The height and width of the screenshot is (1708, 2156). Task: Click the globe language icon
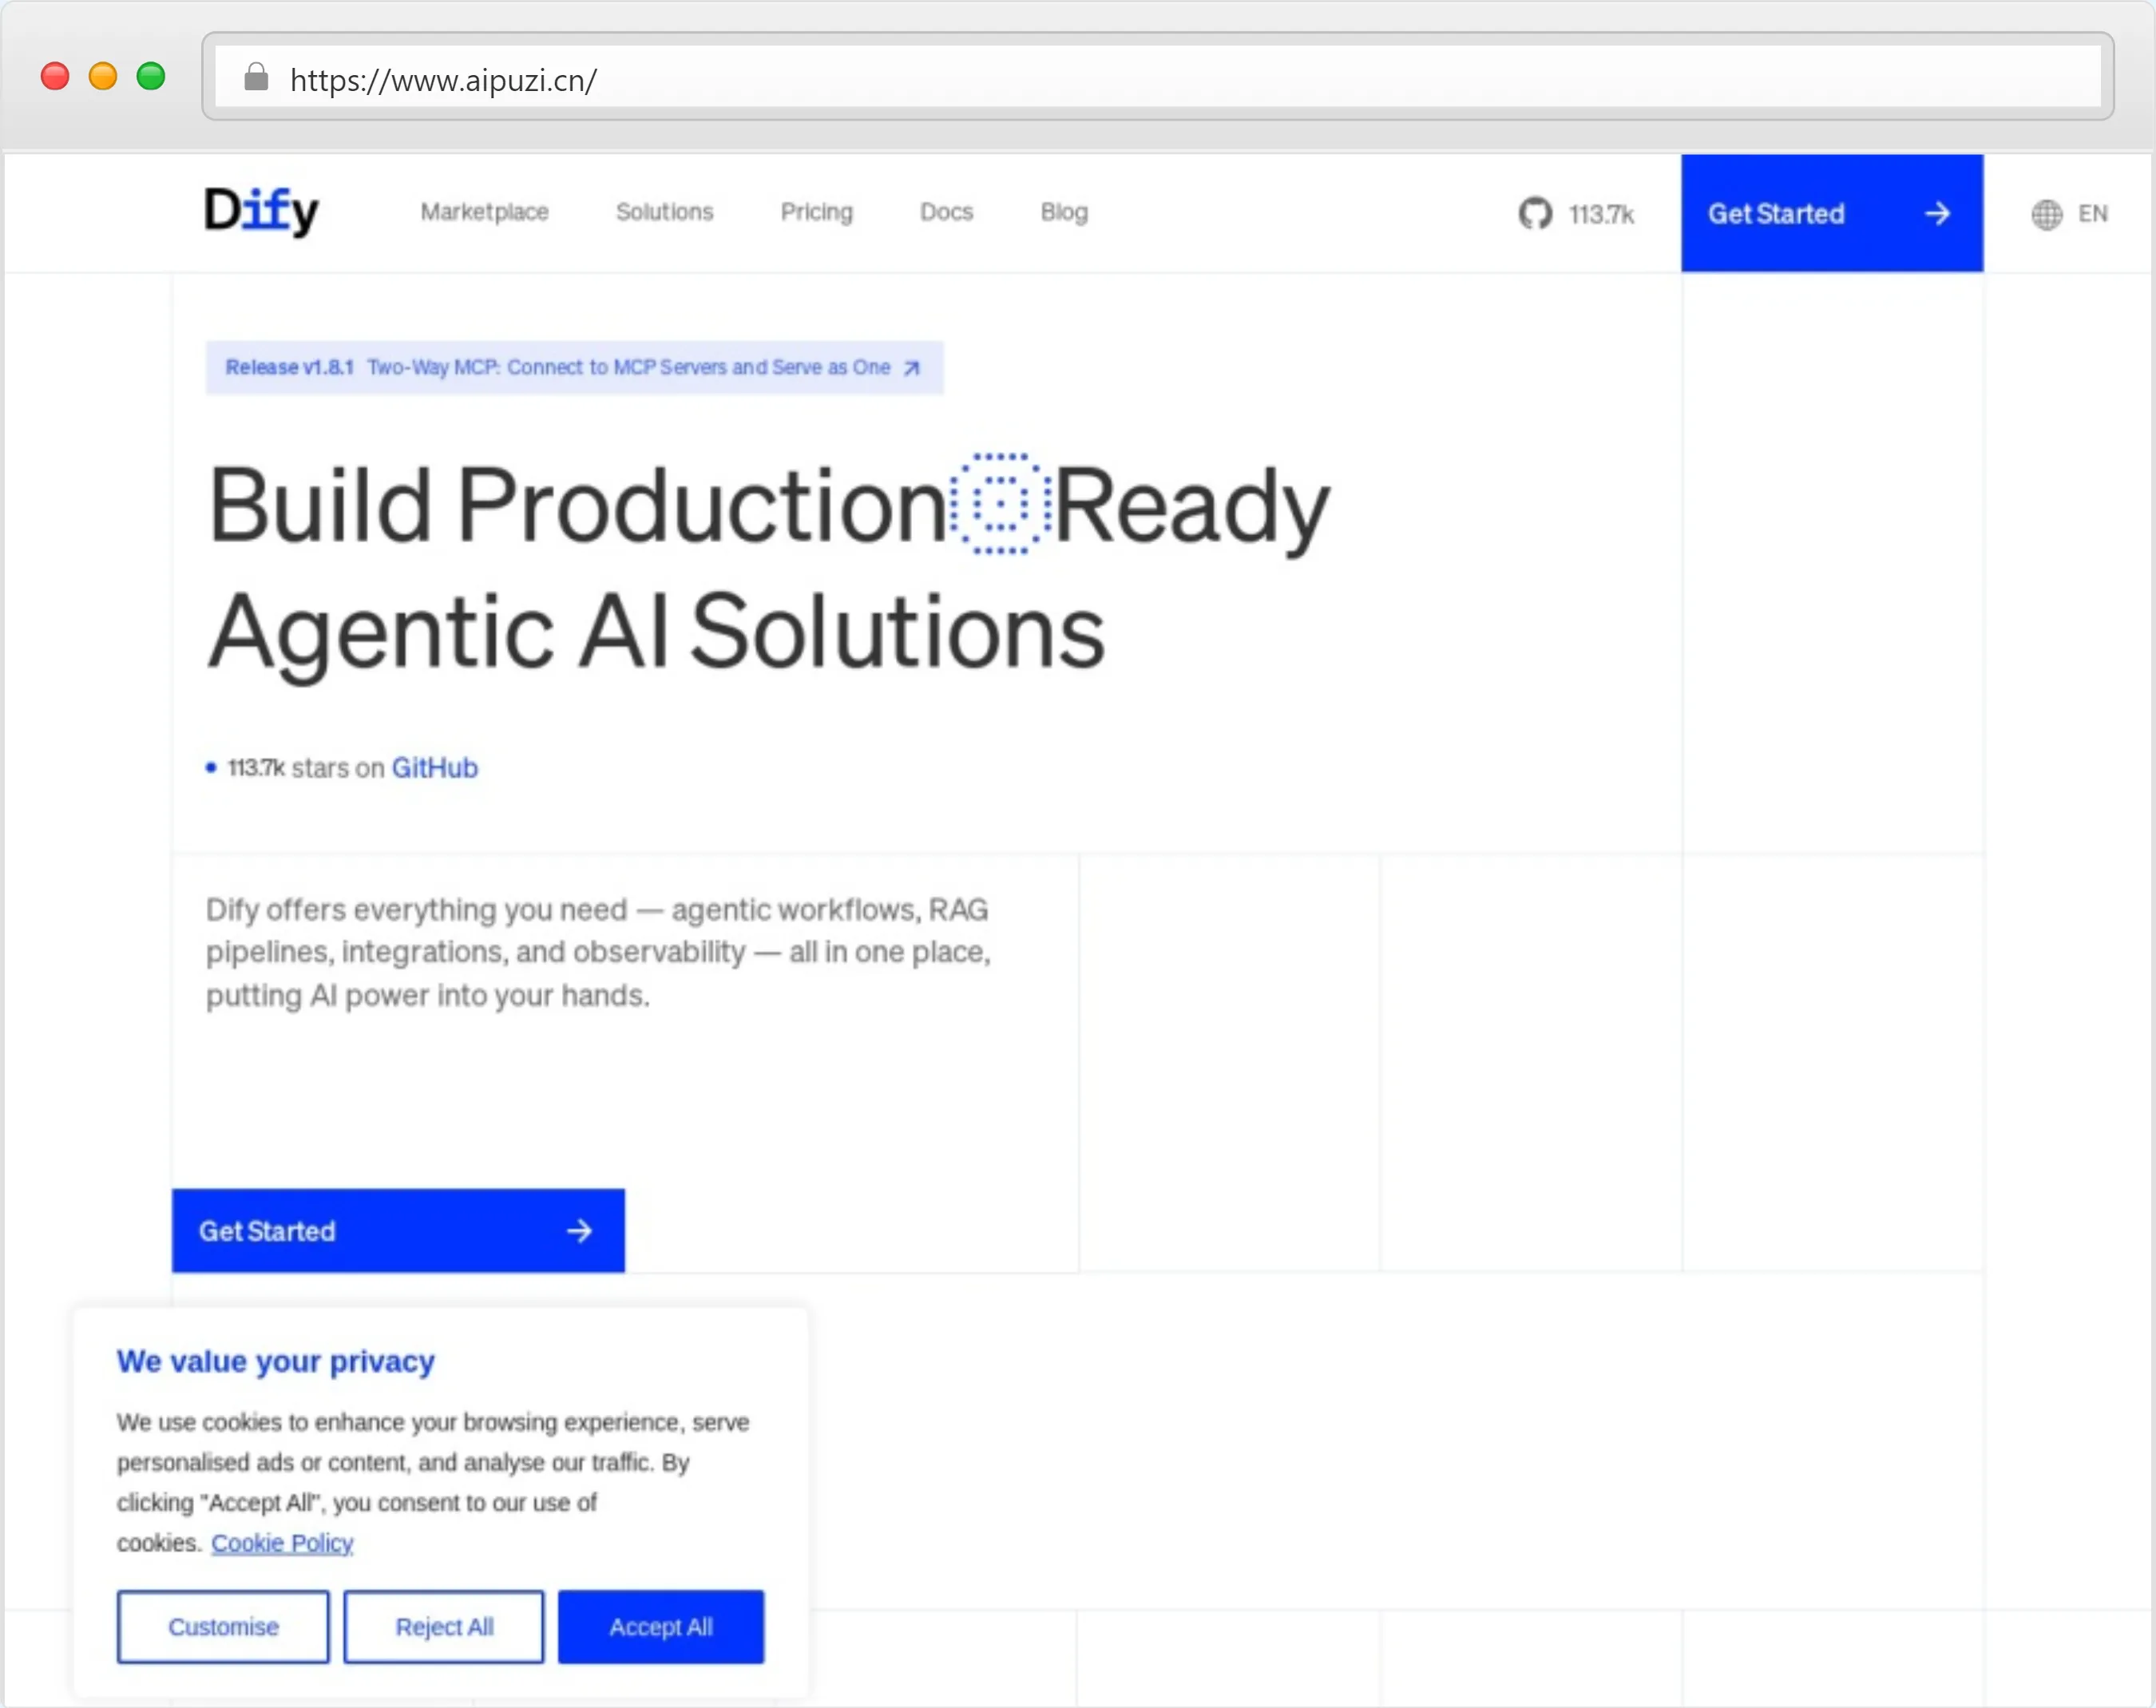(x=2046, y=214)
